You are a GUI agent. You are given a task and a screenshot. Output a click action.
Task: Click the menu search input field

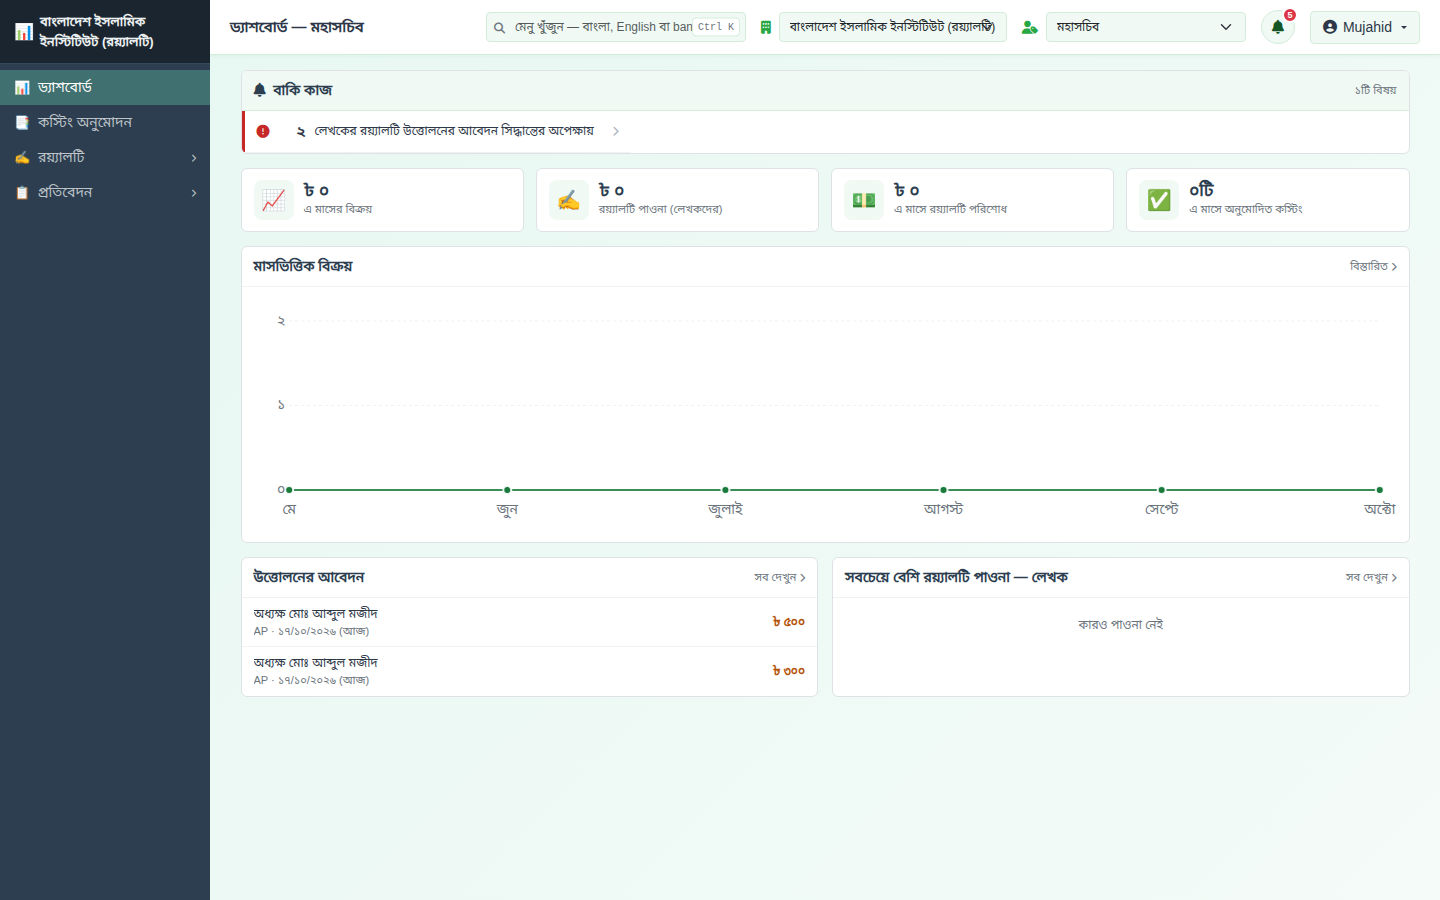(615, 27)
